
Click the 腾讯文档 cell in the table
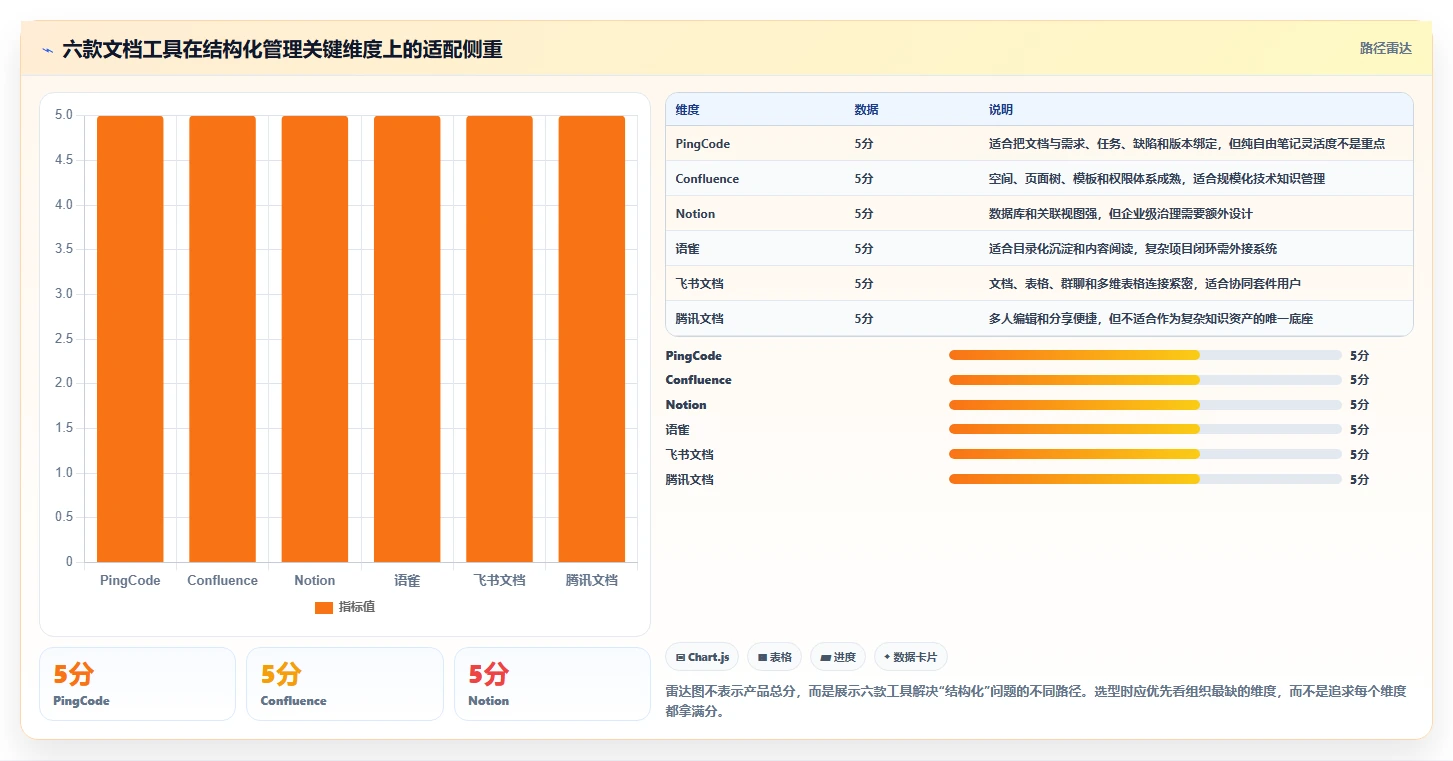point(699,319)
